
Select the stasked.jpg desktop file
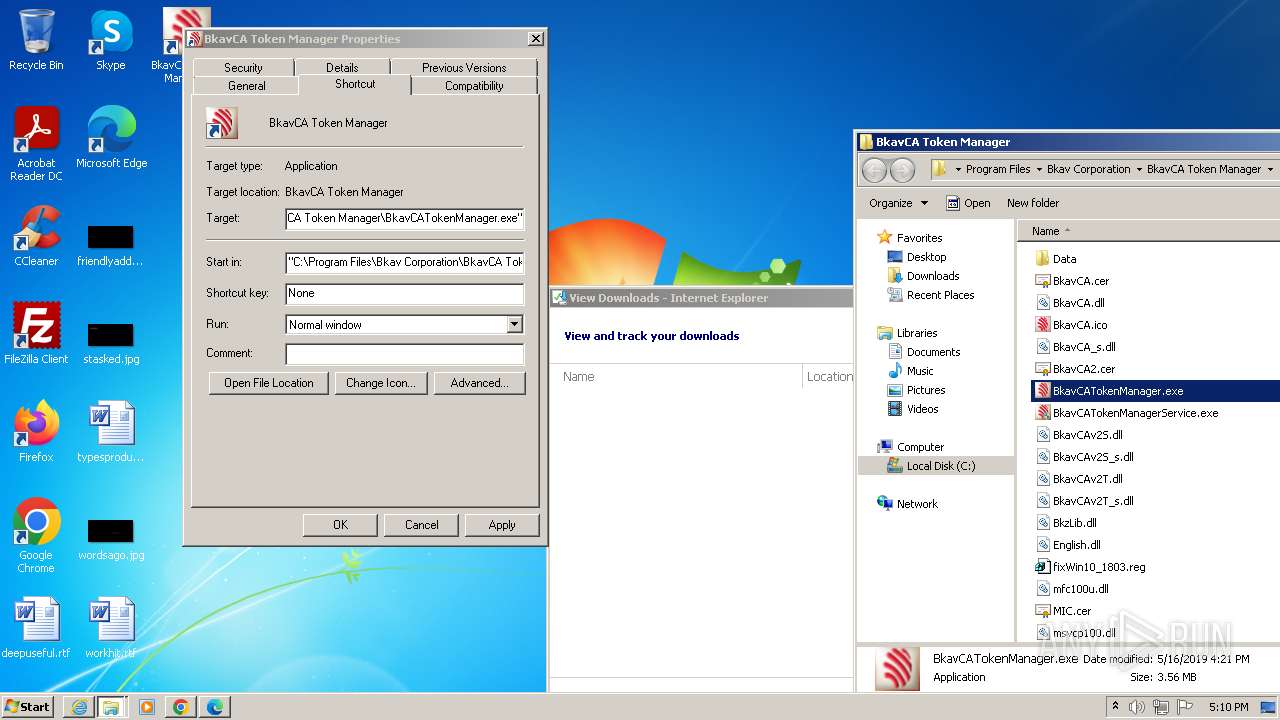point(110,341)
